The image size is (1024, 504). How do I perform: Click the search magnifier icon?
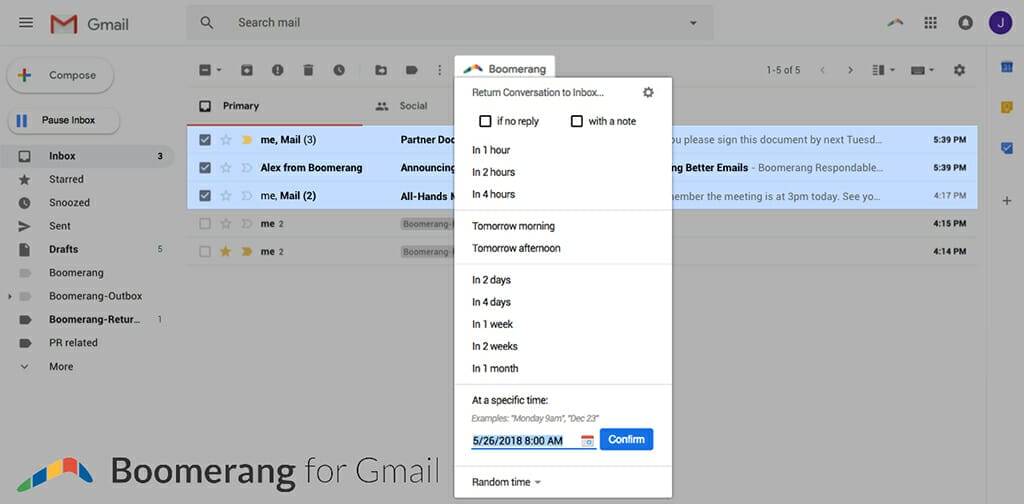(x=206, y=23)
